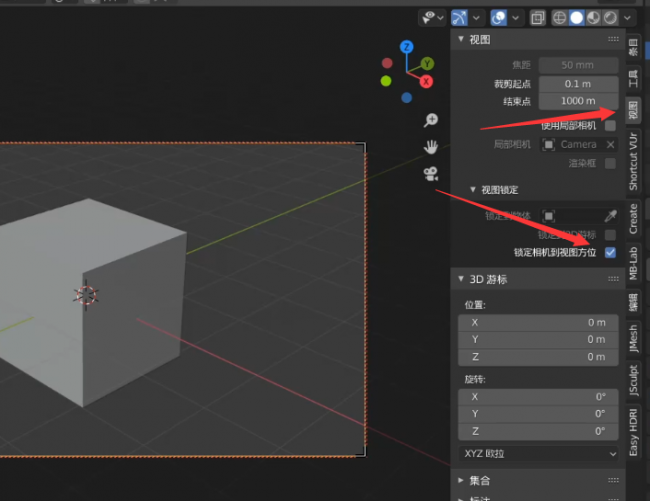Open the shading options dropdown arrow
650x501 pixels.
tap(628, 18)
